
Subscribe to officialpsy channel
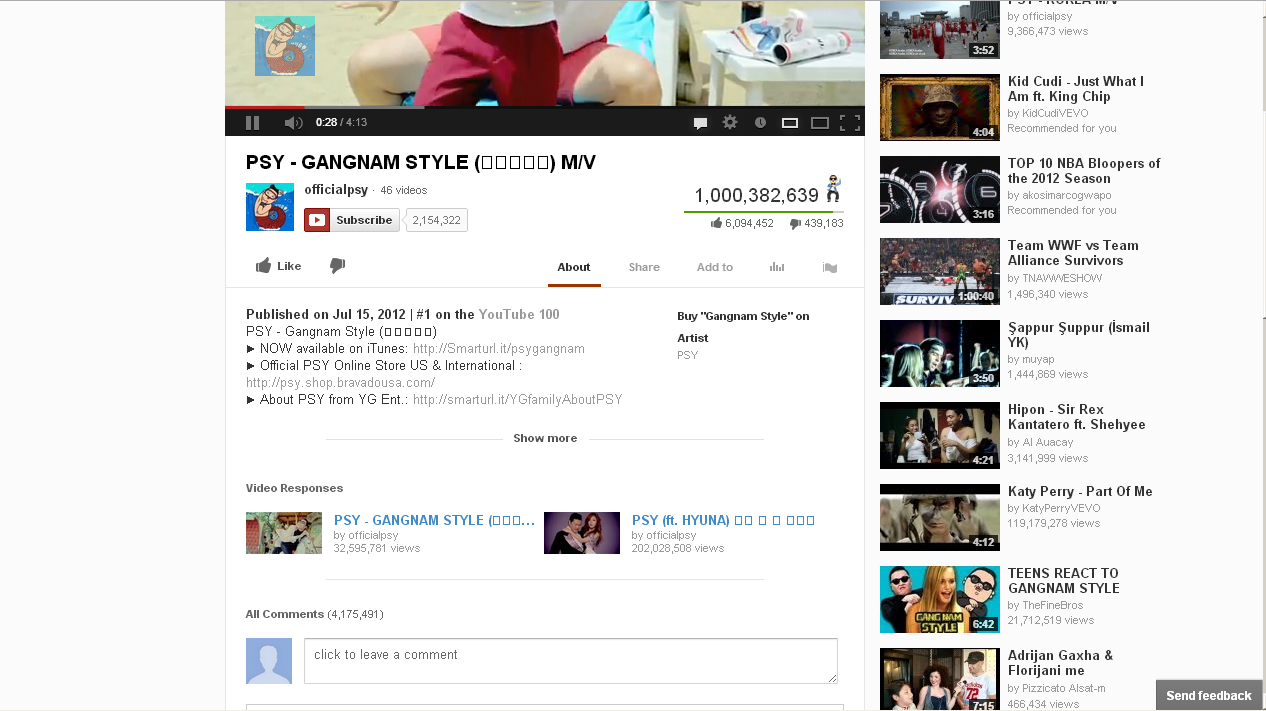(x=352, y=220)
